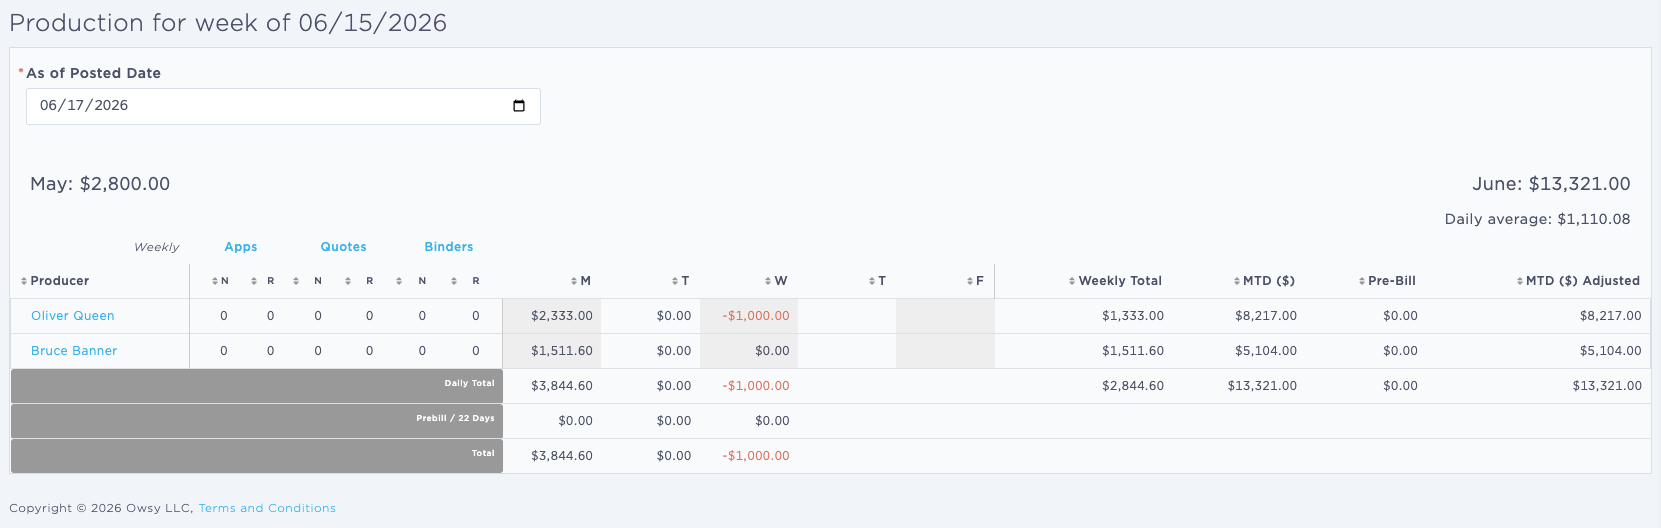Open the Quotes link
1661x528 pixels.
click(x=343, y=247)
